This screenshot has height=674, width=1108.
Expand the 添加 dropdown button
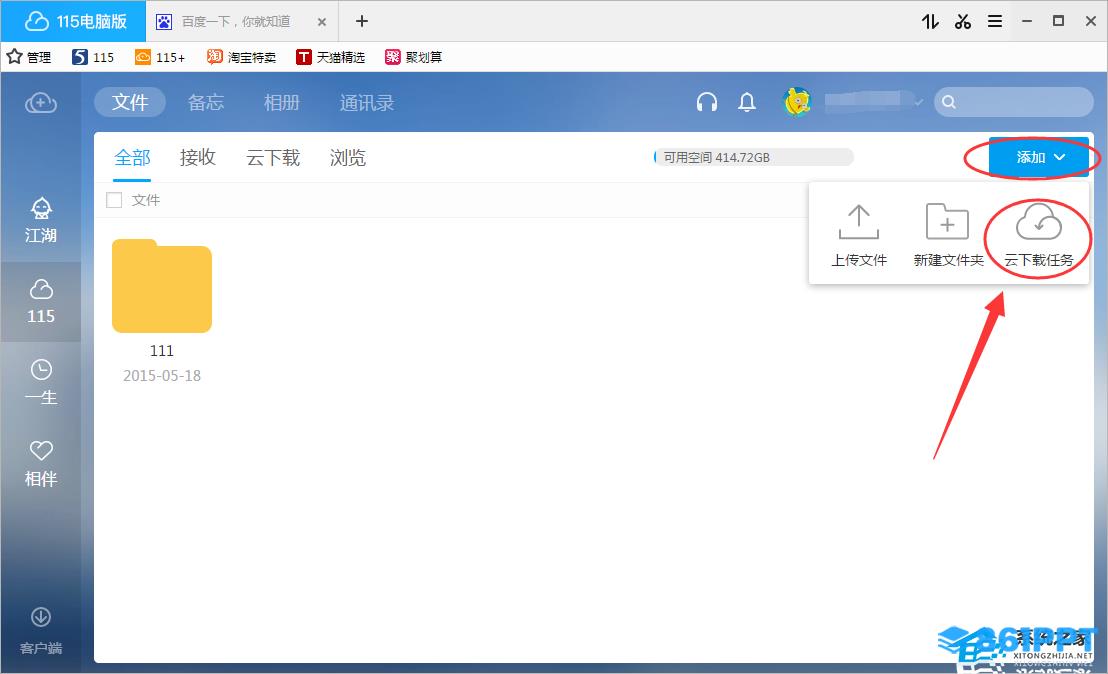pos(1039,157)
